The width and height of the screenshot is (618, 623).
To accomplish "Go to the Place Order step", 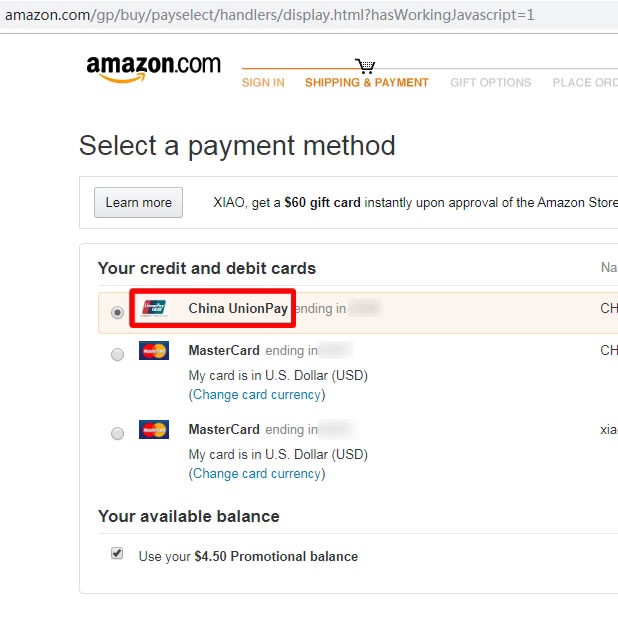I will pyautogui.click(x=585, y=83).
